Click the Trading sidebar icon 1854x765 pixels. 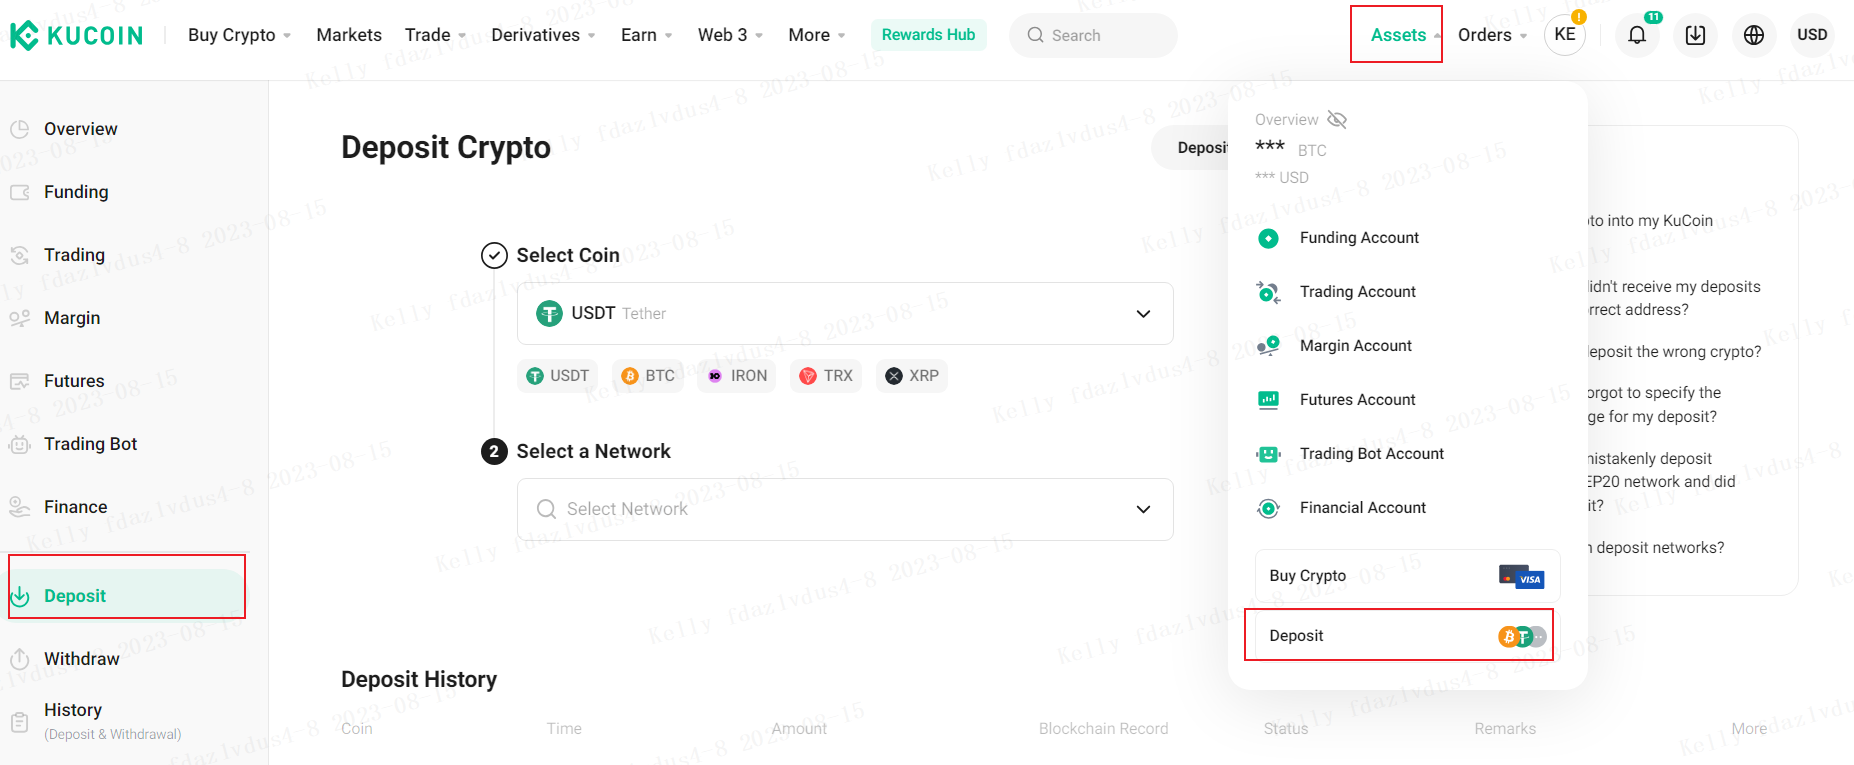click(x=20, y=255)
